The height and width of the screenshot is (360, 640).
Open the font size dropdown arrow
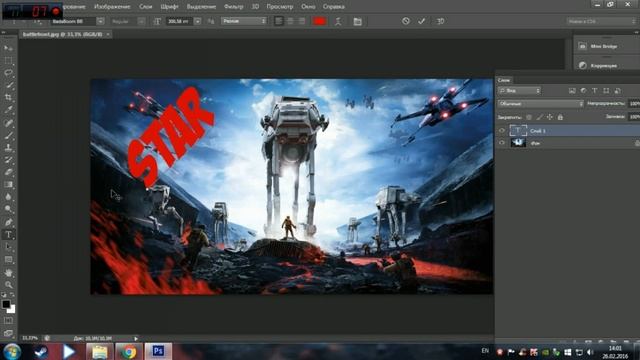point(198,21)
